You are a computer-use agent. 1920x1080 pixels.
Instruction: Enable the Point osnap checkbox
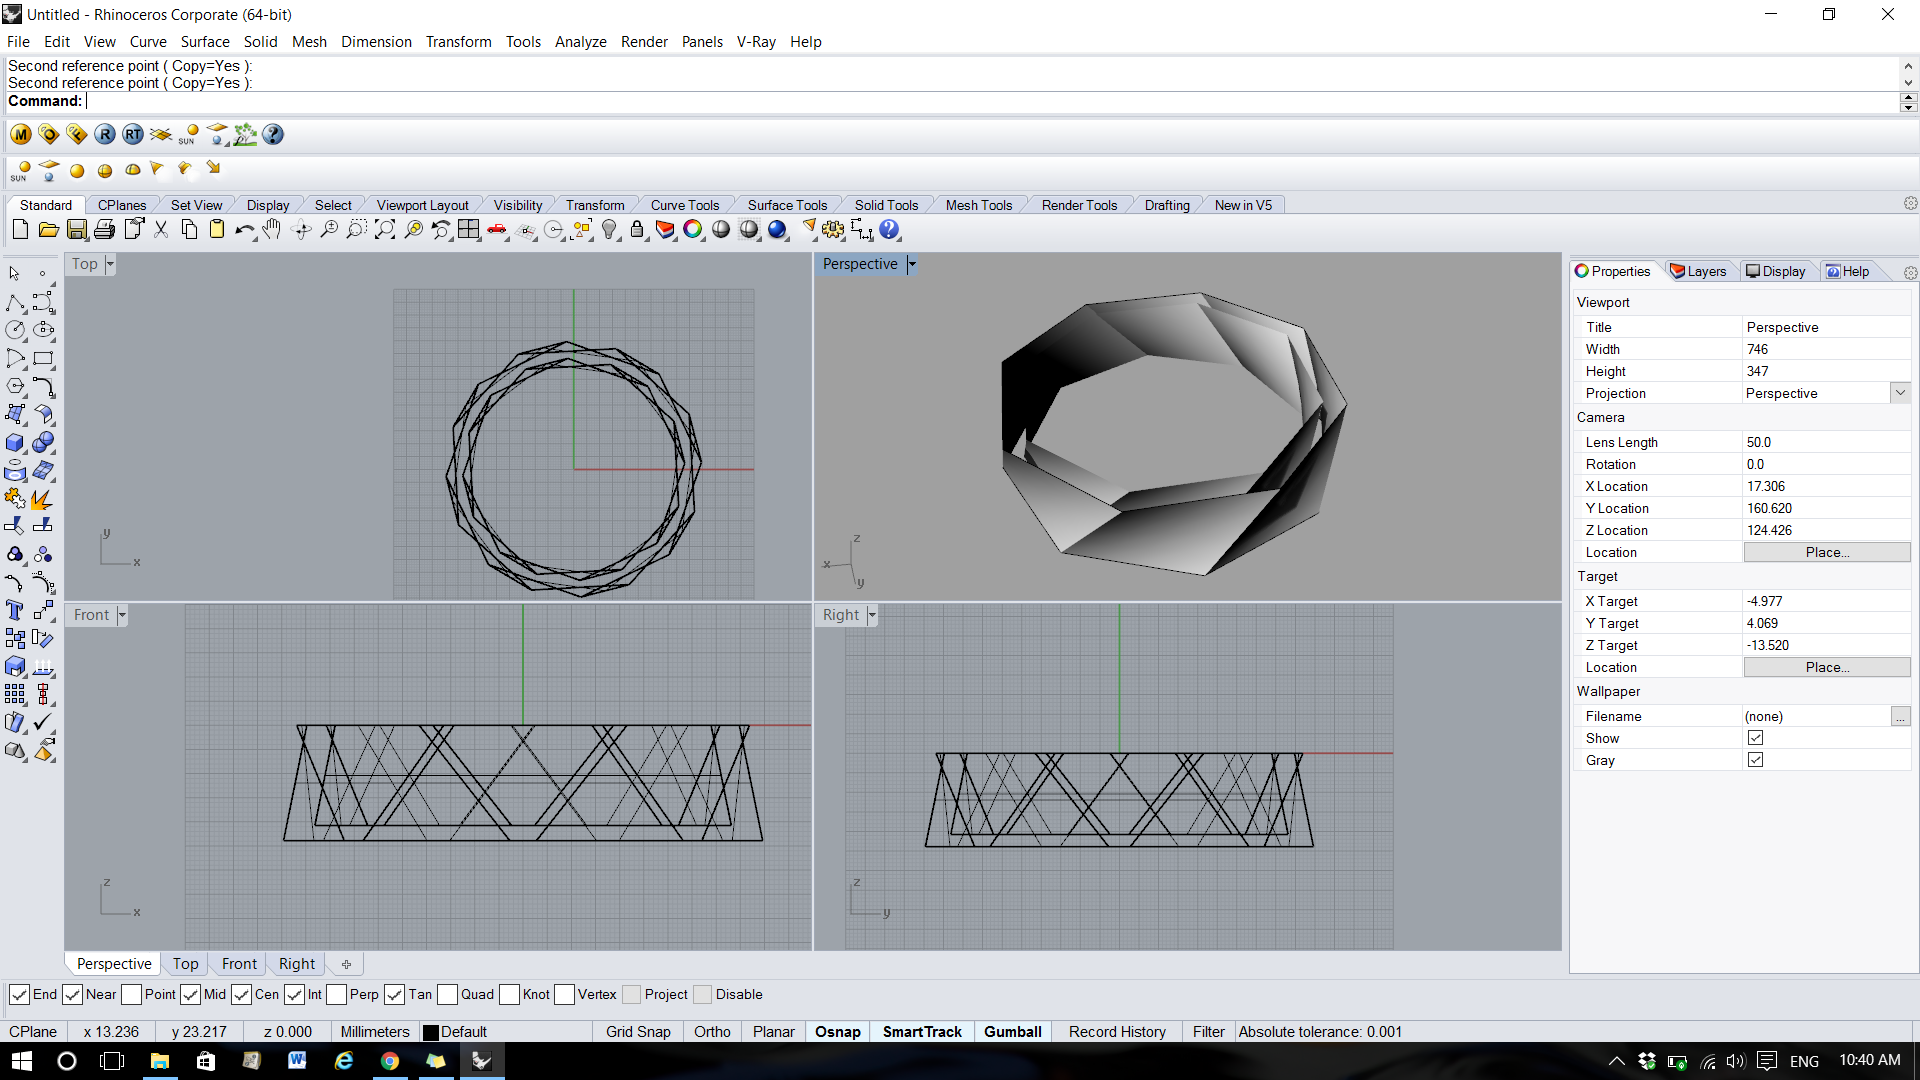[x=131, y=994]
